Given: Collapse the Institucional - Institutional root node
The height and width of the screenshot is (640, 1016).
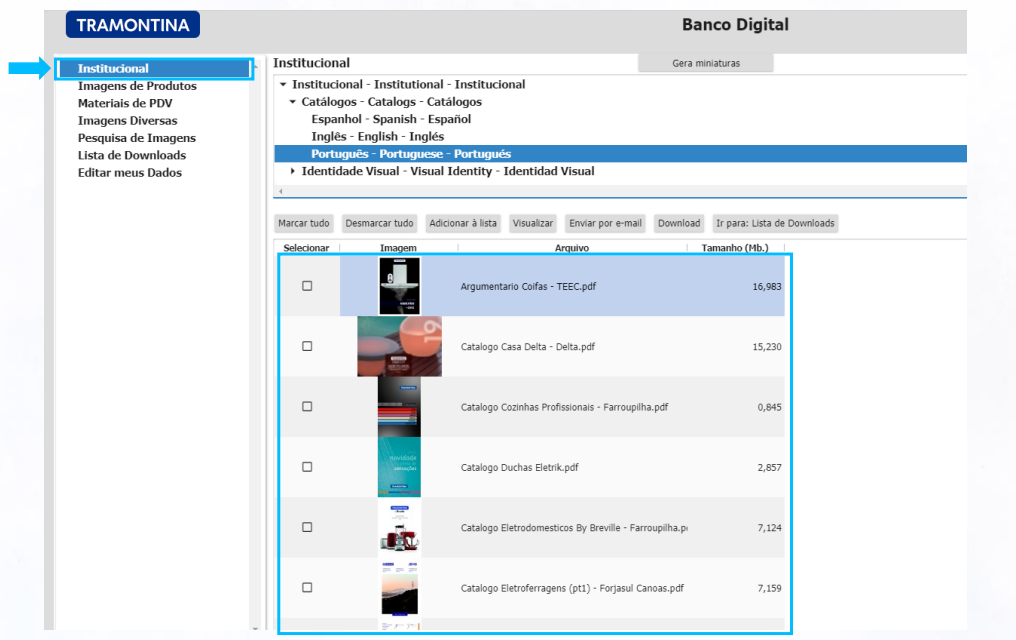Looking at the screenshot, I should click(x=283, y=84).
